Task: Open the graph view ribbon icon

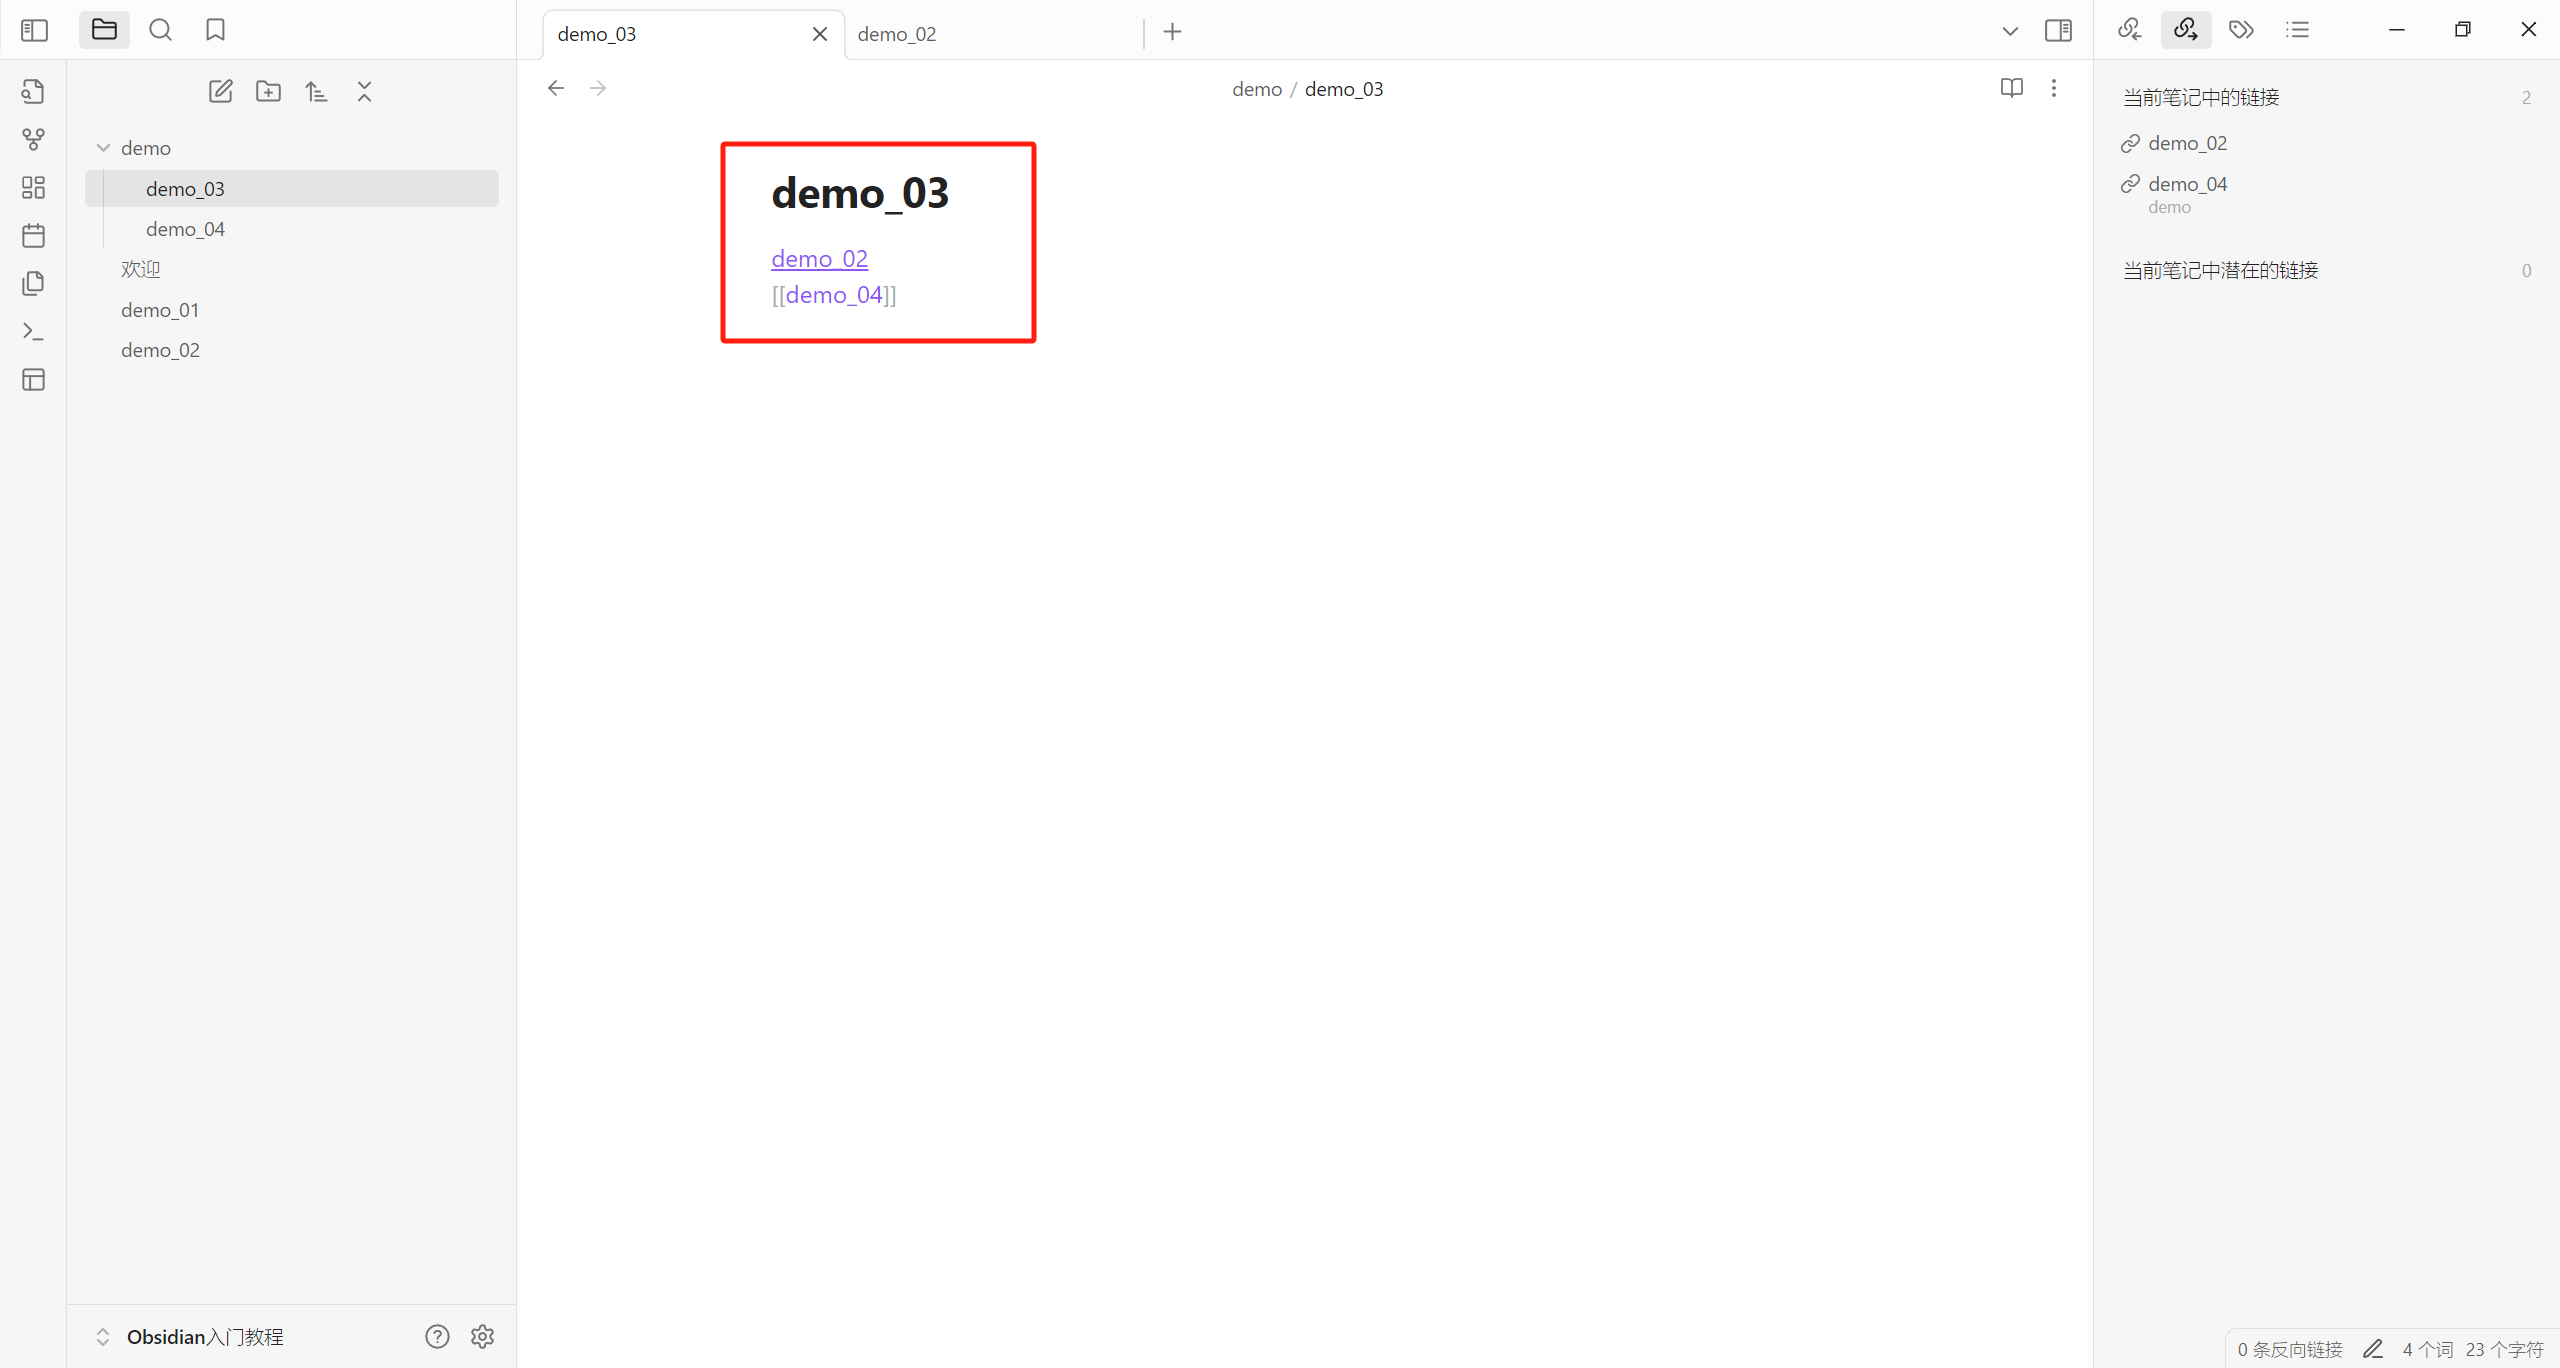Action: coord(33,139)
